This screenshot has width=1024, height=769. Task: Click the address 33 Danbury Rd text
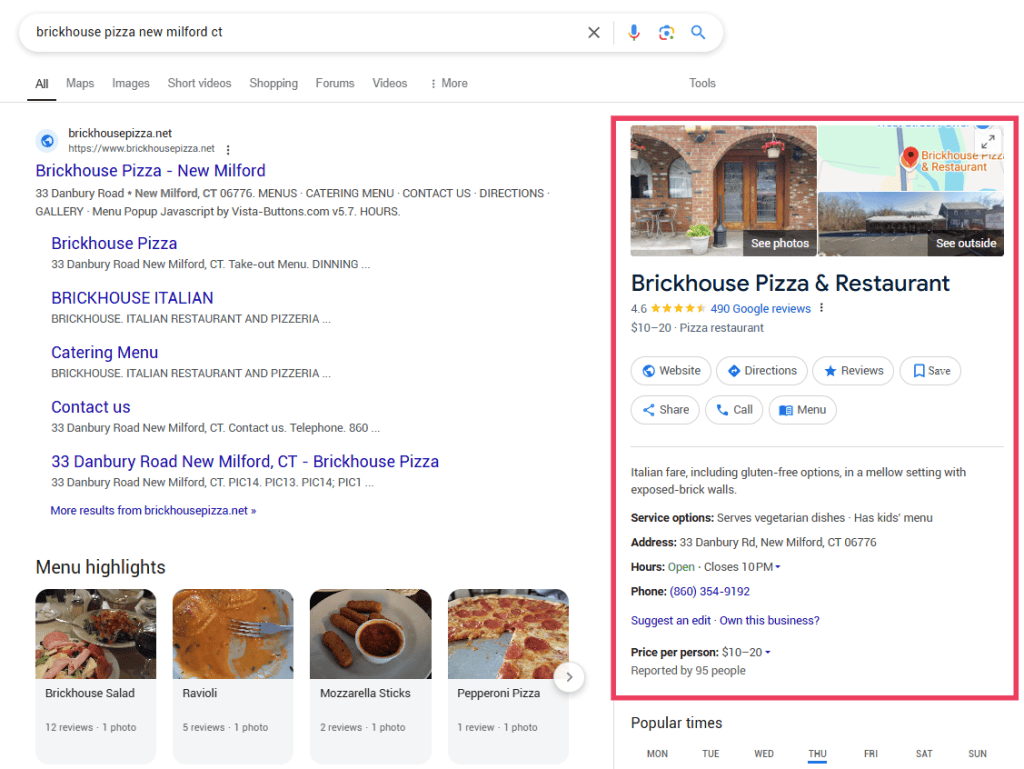pyautogui.click(x=778, y=542)
